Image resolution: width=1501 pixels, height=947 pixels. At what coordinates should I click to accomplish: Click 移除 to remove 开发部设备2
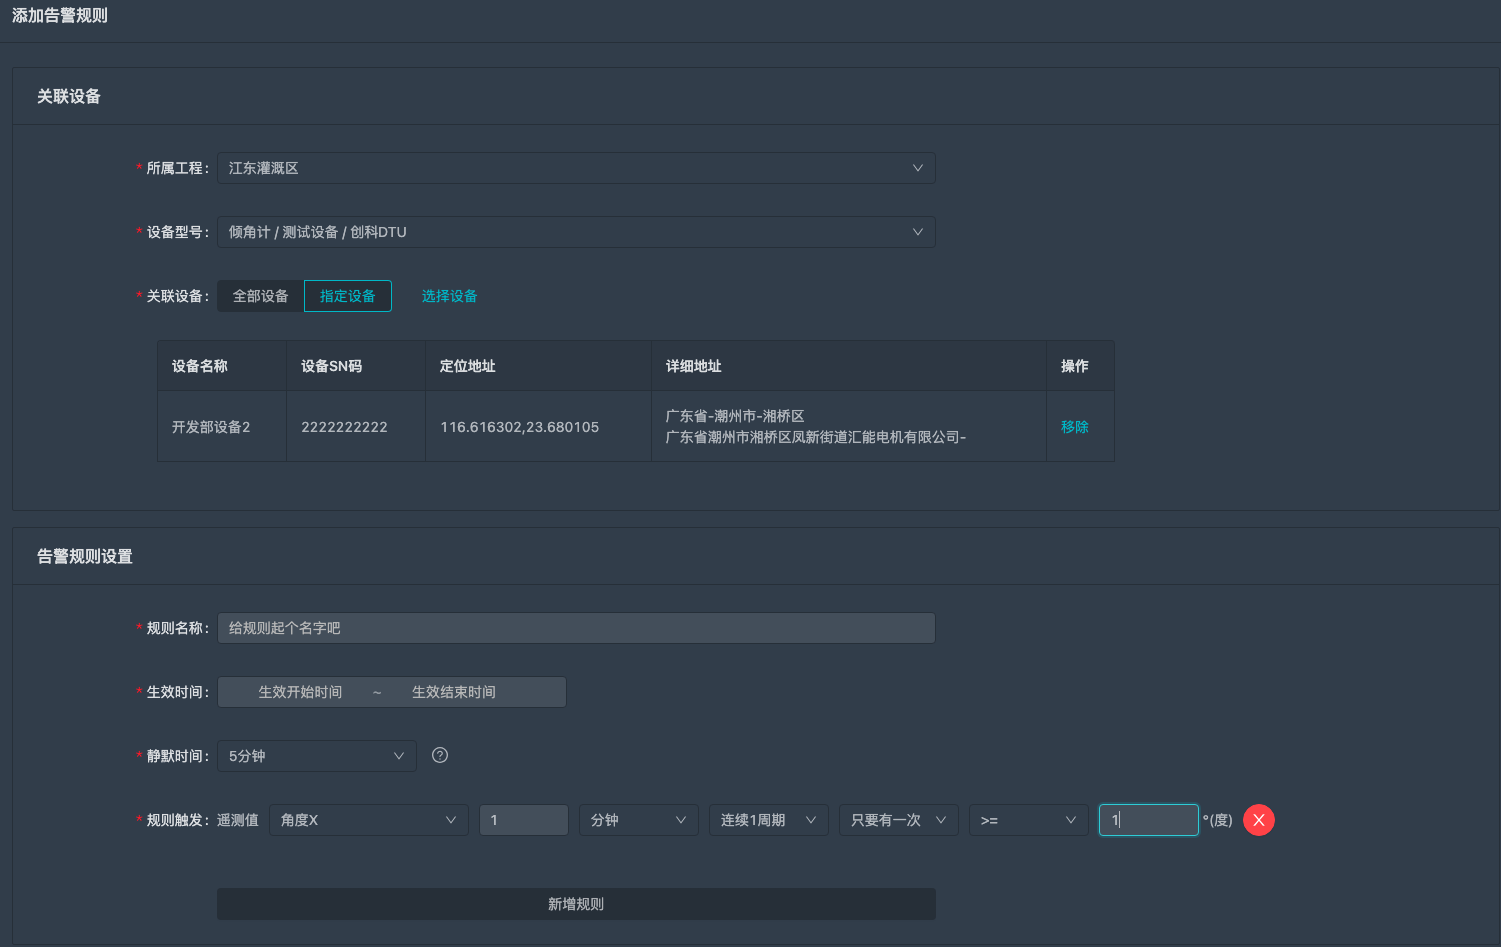coord(1074,427)
